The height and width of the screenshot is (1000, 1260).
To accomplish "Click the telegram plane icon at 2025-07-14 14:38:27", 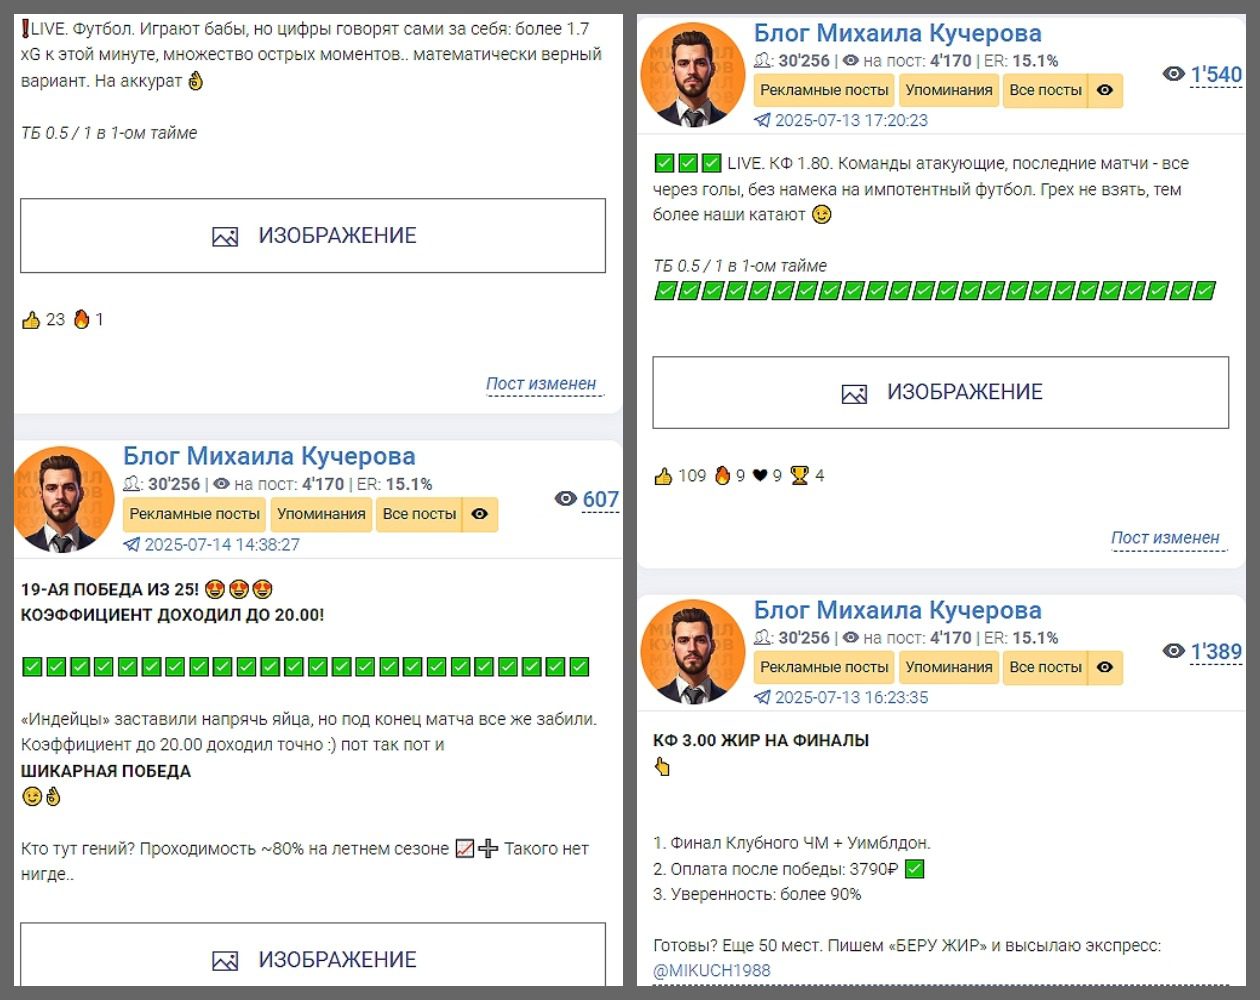I will click(x=132, y=545).
